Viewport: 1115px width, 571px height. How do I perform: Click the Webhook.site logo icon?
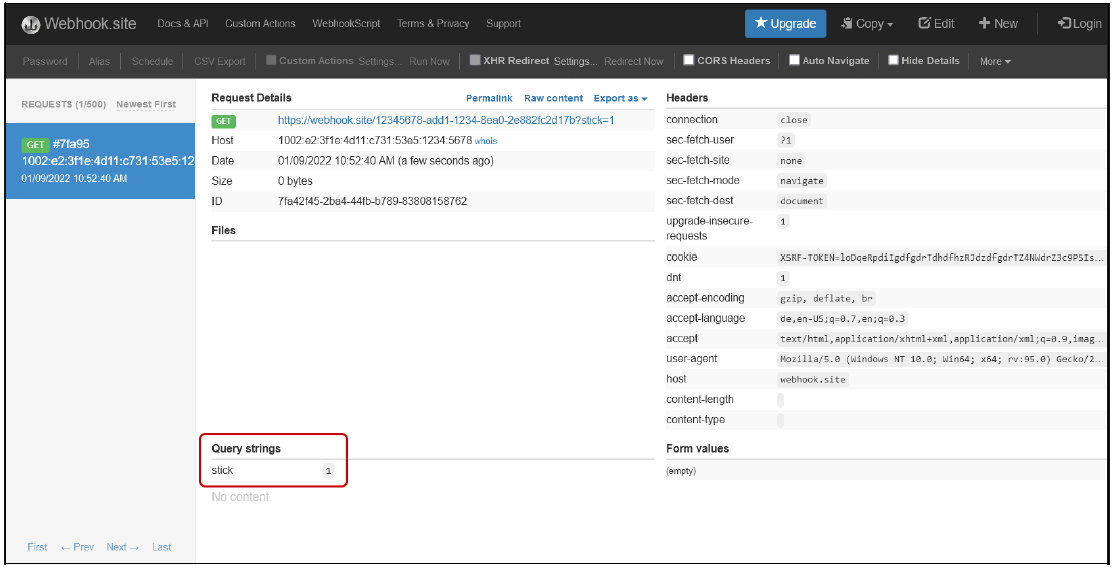31,24
